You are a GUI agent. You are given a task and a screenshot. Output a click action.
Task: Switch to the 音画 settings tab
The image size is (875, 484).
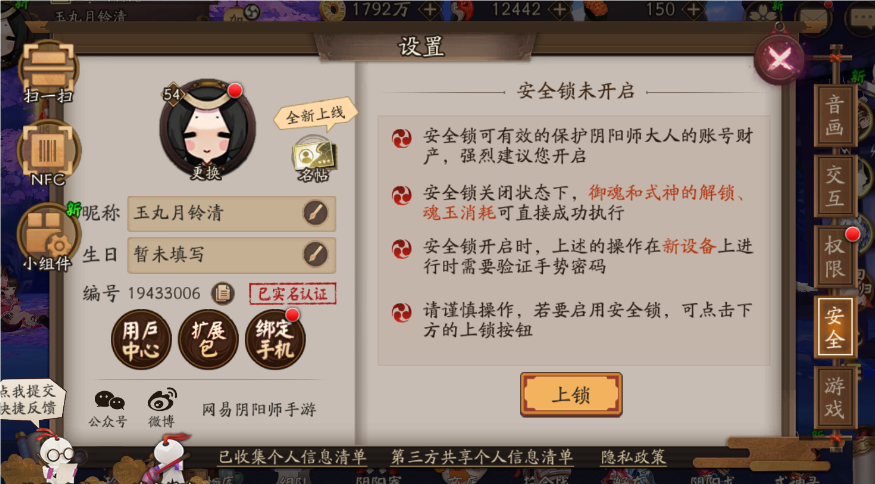coord(835,116)
